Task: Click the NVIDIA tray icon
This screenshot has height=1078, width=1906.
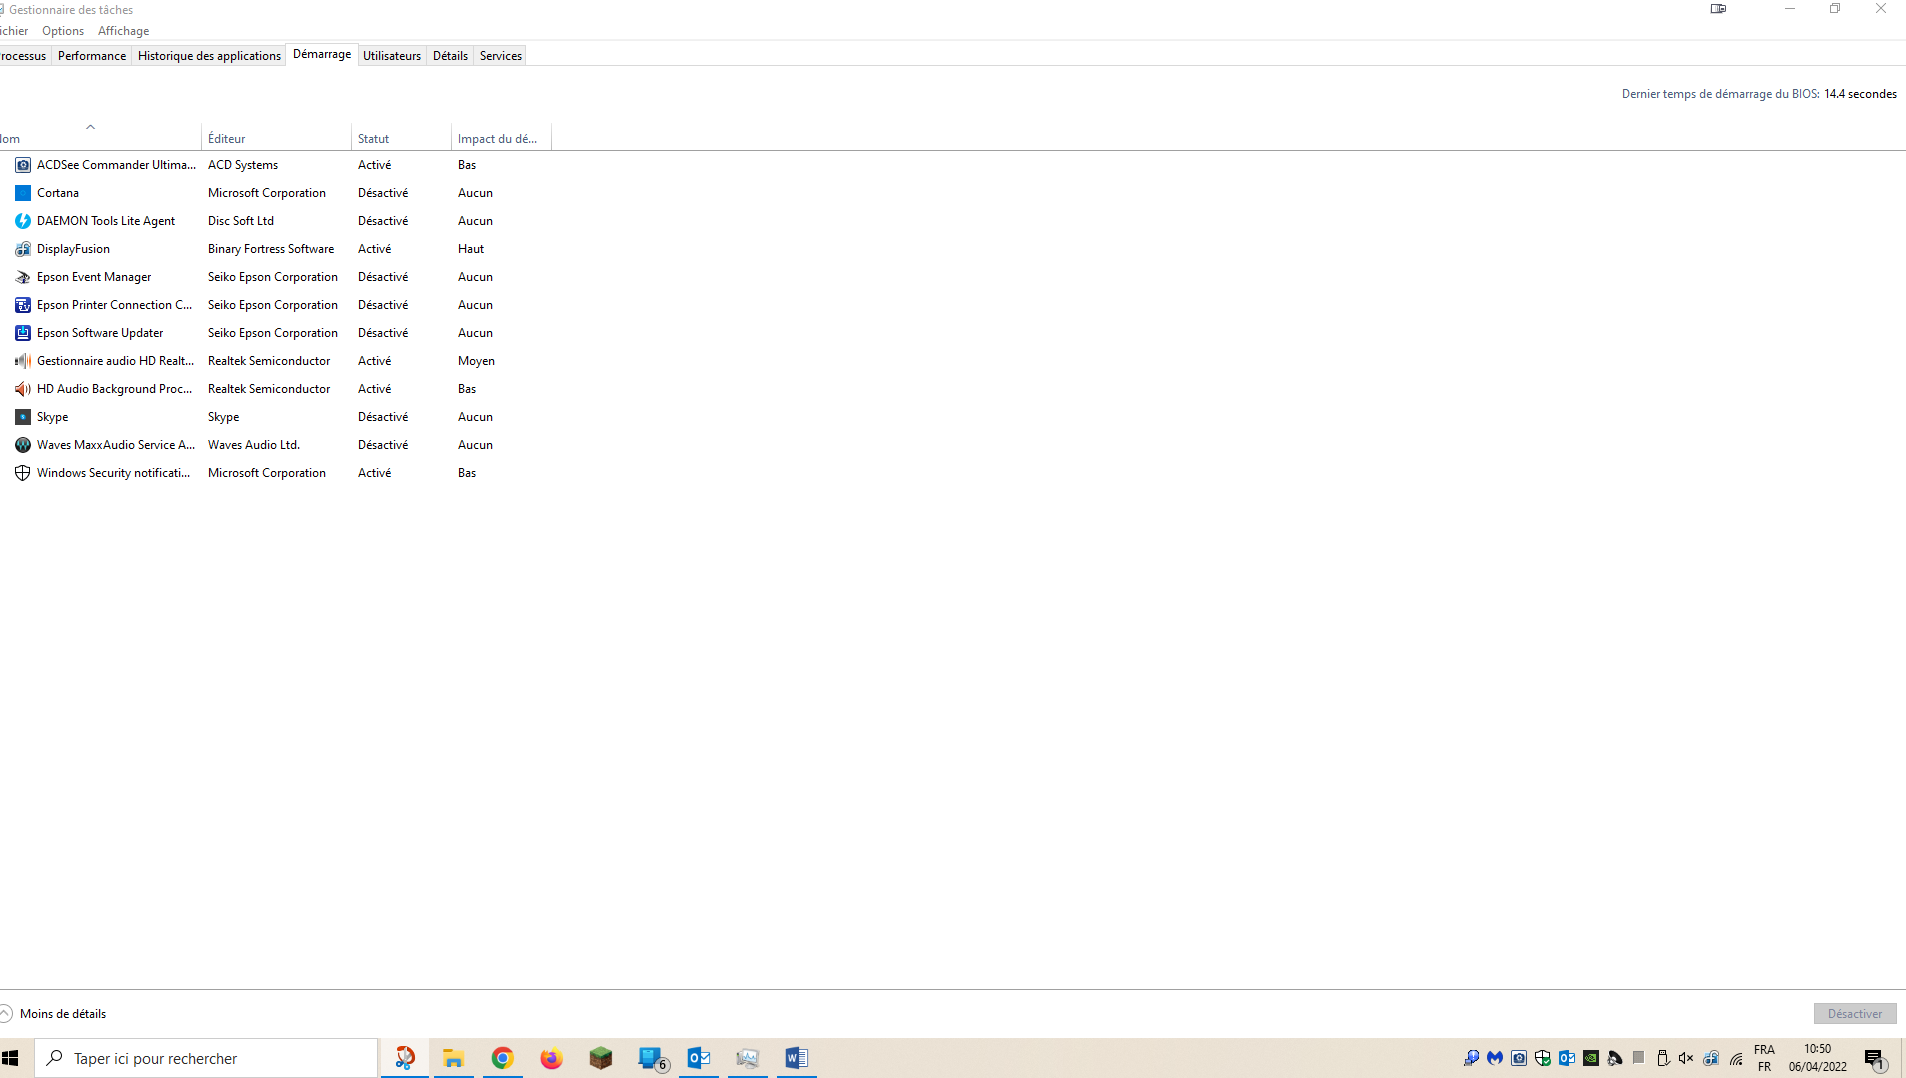Action: [x=1591, y=1058]
